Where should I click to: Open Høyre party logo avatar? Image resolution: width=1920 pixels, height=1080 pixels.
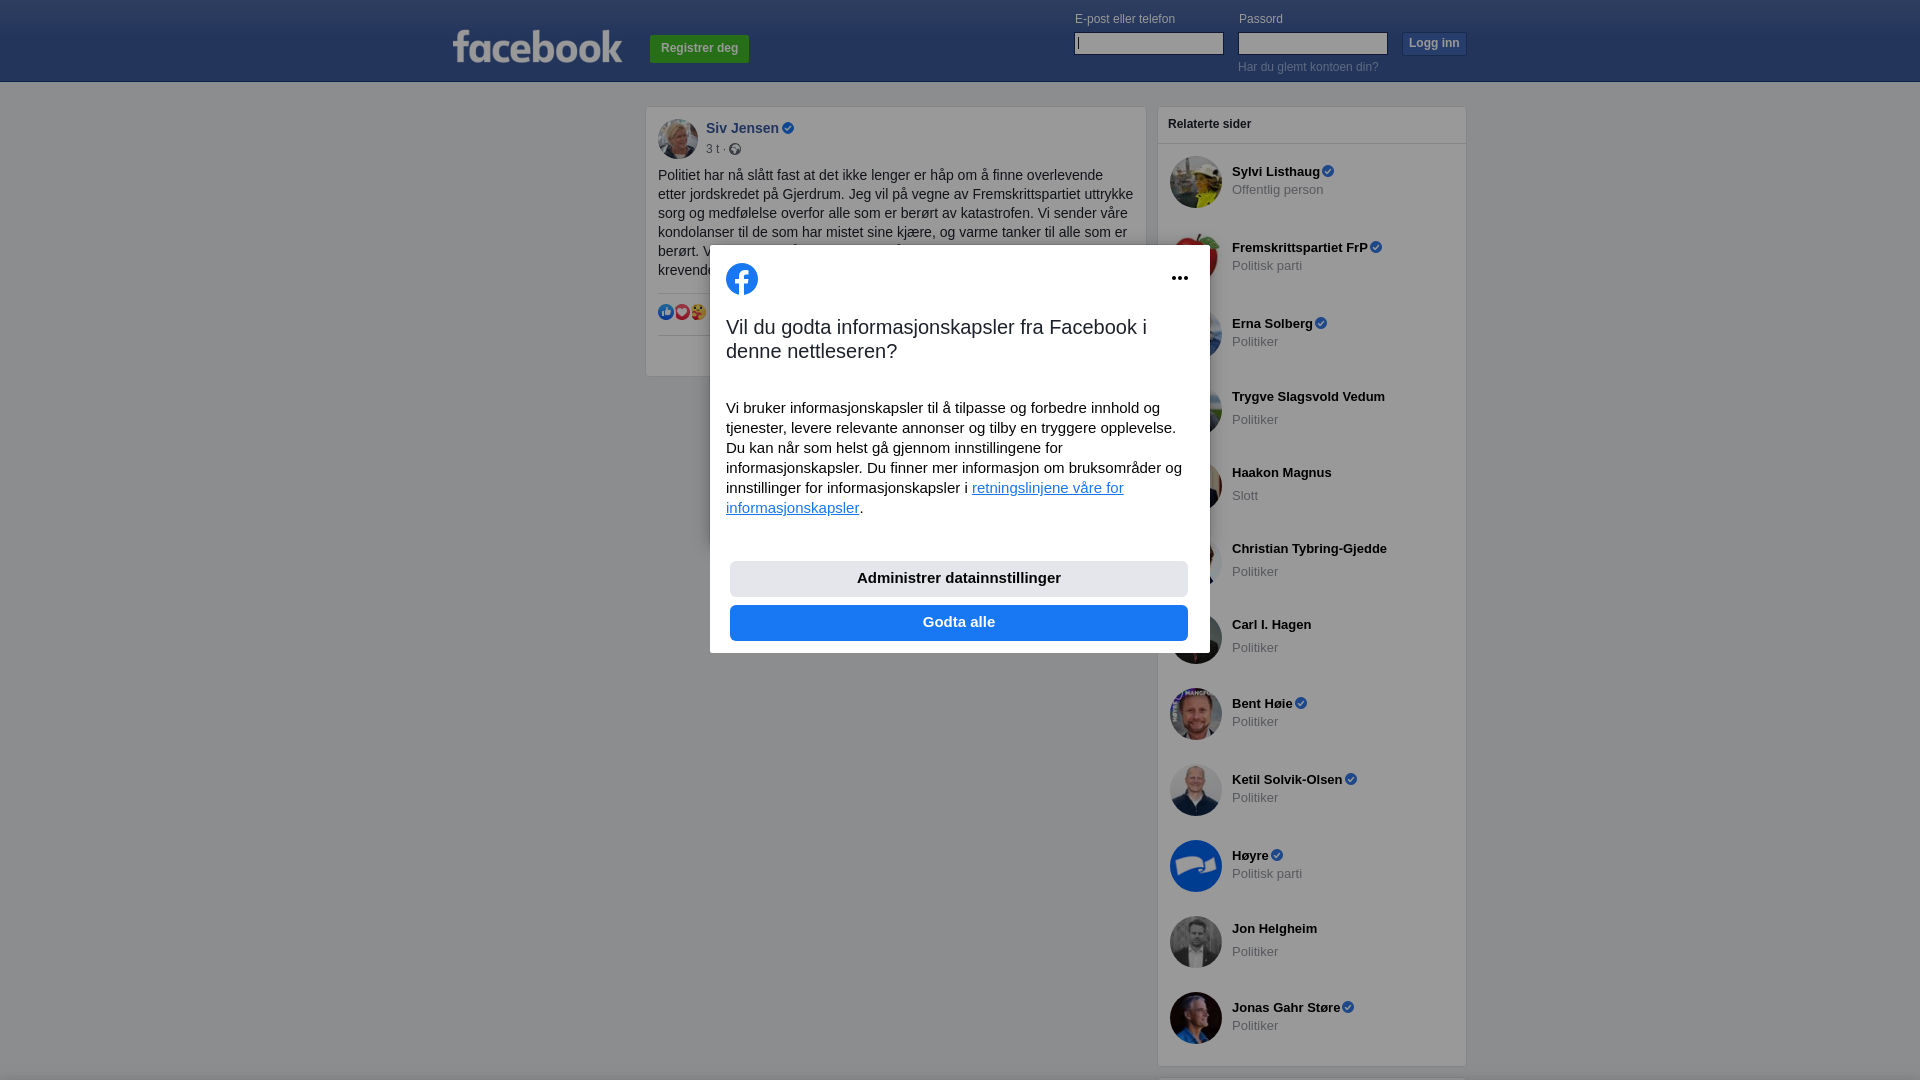[x=1196, y=866]
